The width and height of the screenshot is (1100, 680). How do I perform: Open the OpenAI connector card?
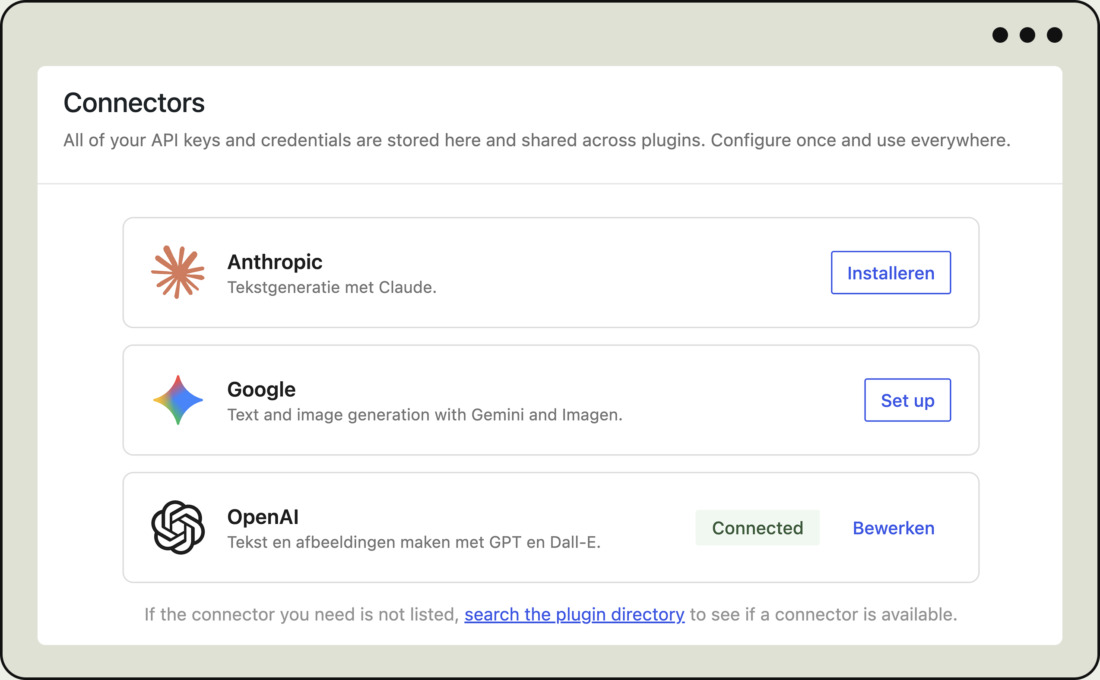pos(550,527)
